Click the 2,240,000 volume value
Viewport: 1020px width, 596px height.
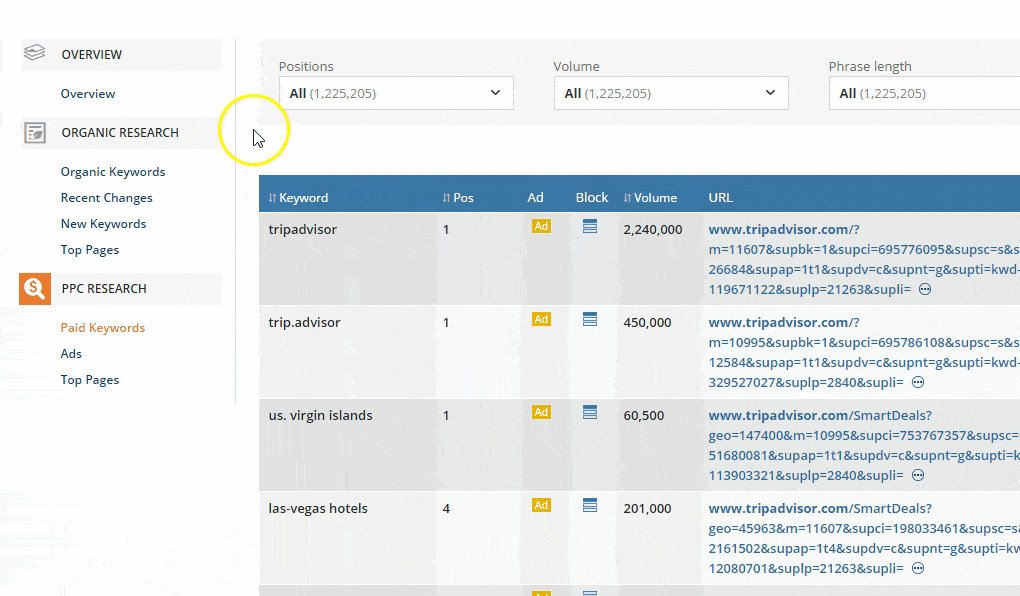[x=653, y=230]
